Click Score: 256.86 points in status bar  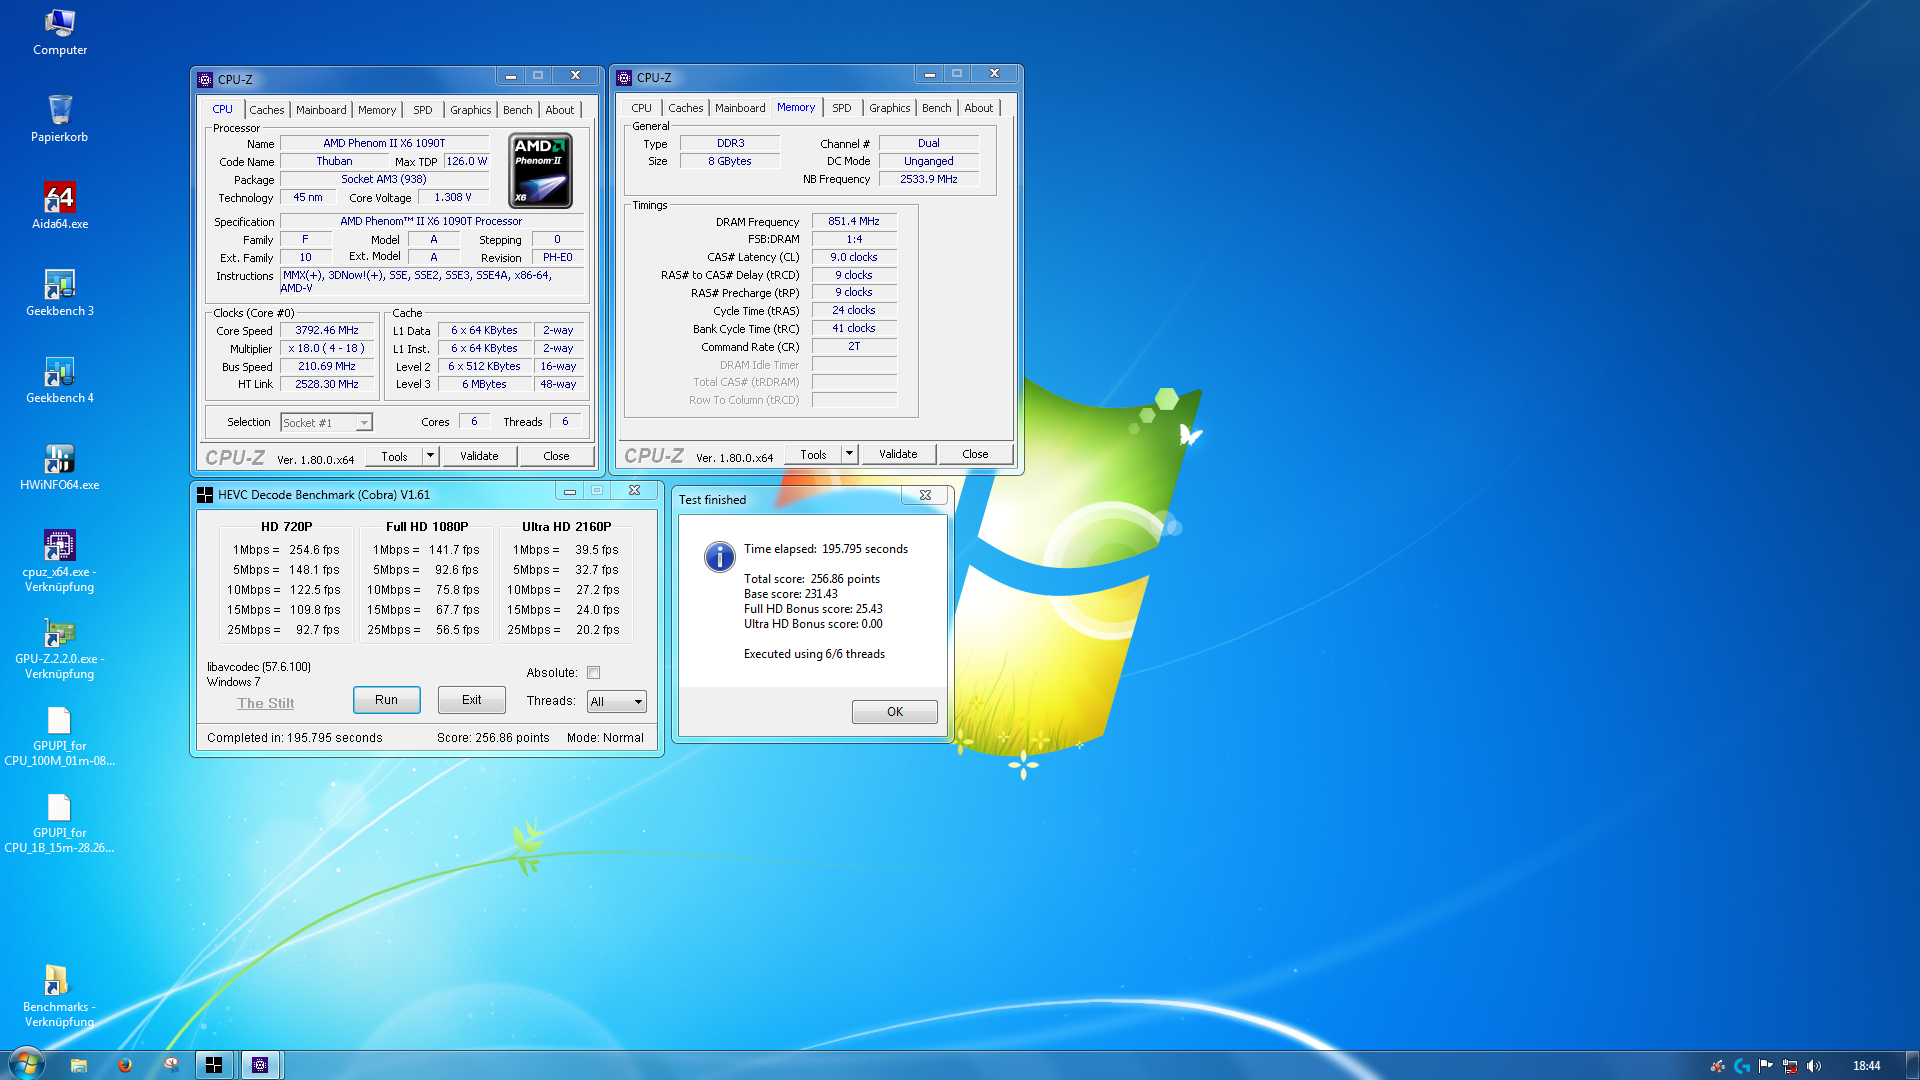coord(493,738)
